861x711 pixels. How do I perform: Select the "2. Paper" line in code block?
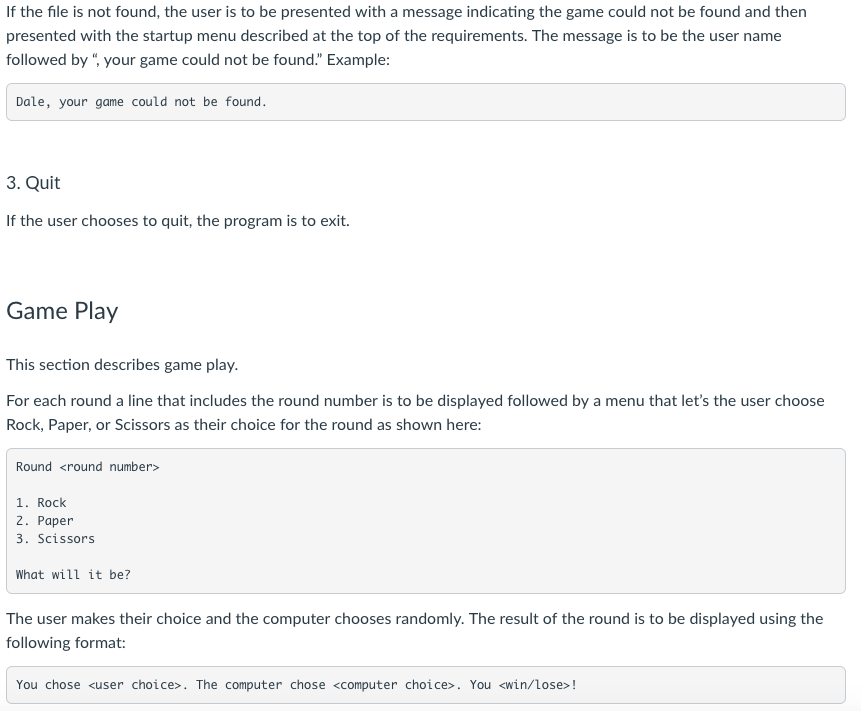[45, 521]
